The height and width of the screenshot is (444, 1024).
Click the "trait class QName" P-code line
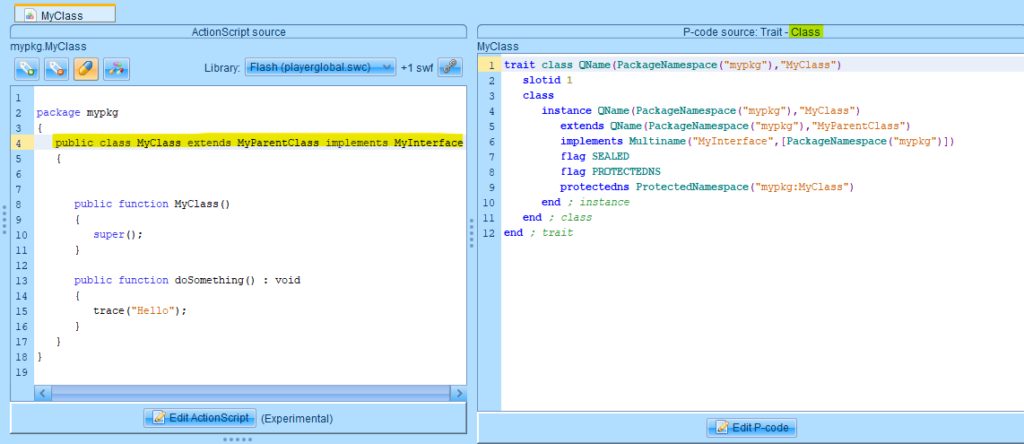(x=672, y=65)
